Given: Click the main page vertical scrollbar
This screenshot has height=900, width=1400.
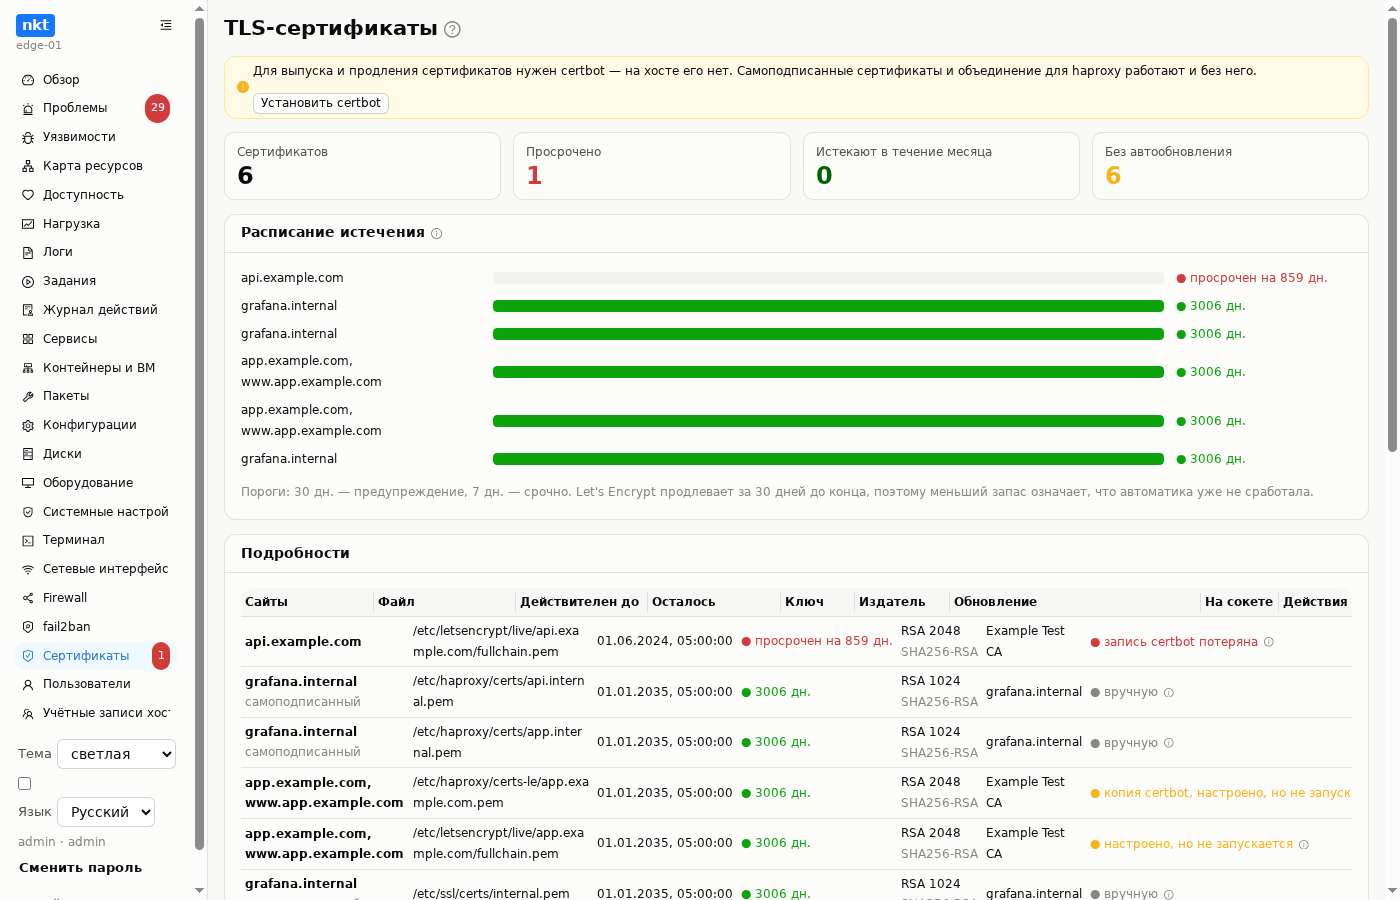Looking at the screenshot, I should (x=1392, y=235).
